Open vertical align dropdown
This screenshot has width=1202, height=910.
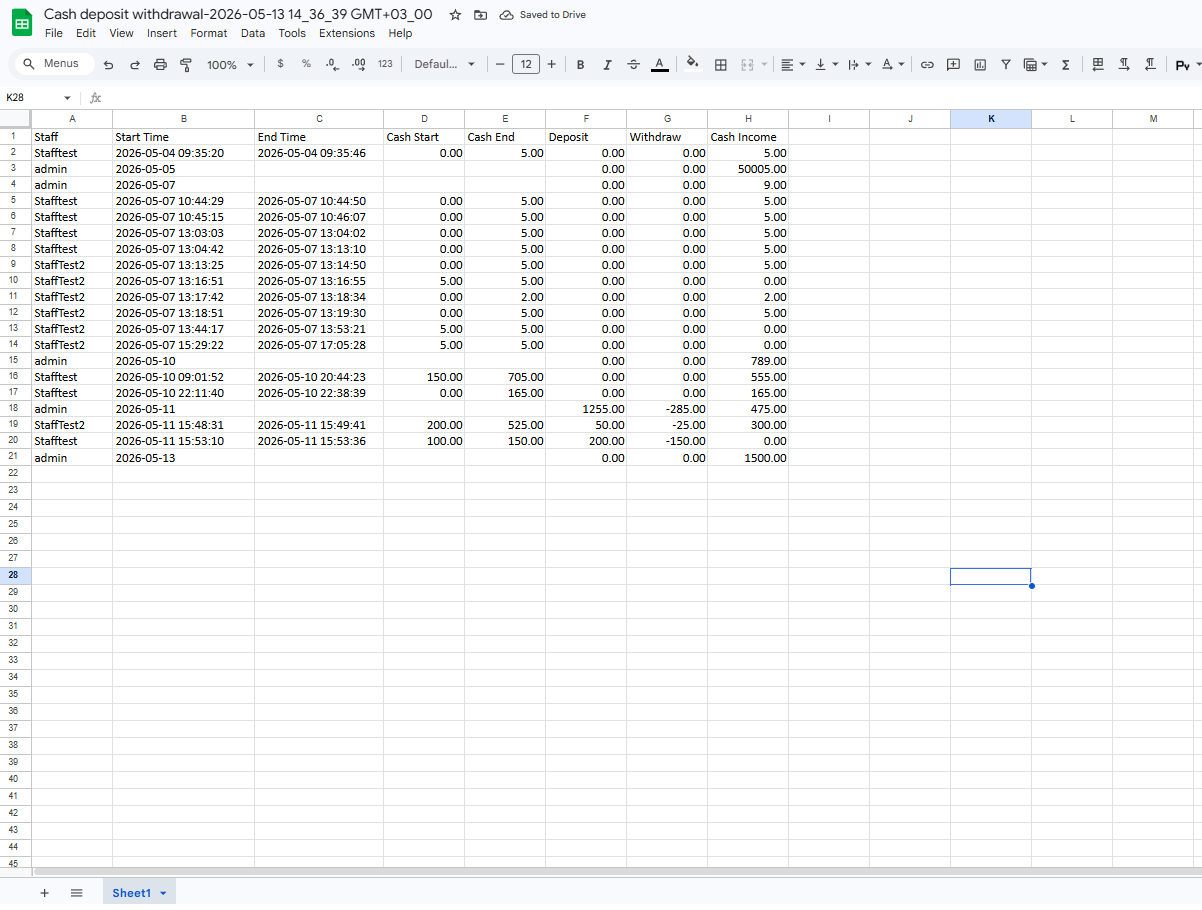pyautogui.click(x=826, y=64)
